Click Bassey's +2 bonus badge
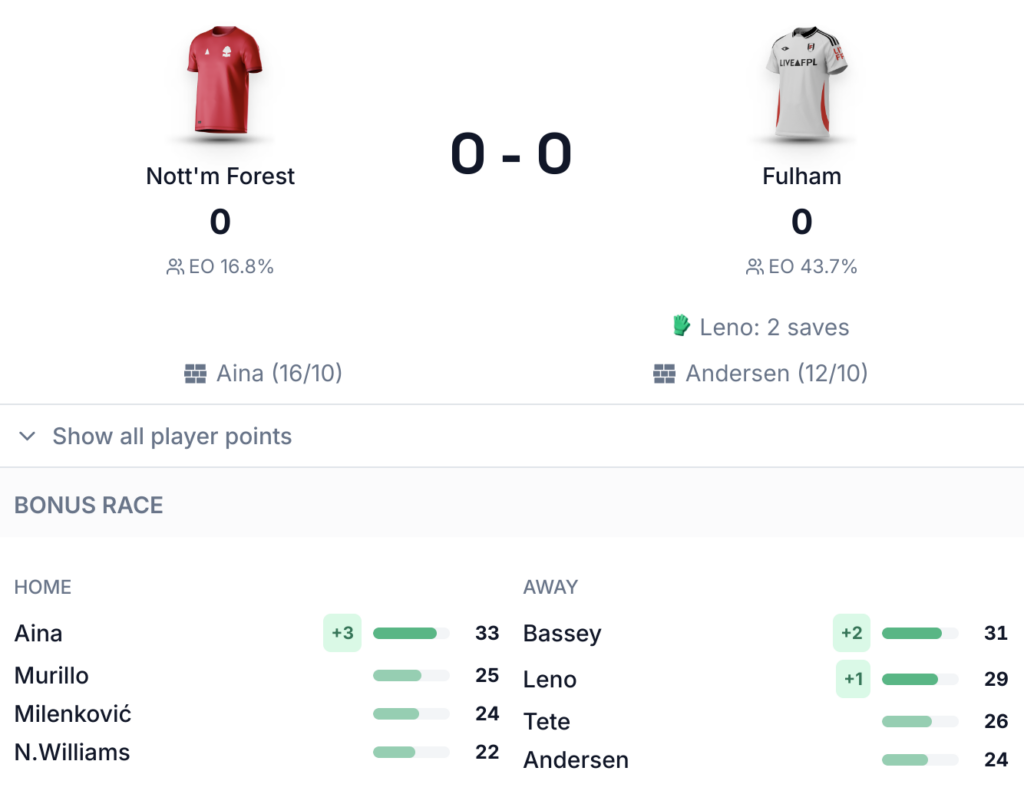The width and height of the screenshot is (1024, 794). (851, 633)
